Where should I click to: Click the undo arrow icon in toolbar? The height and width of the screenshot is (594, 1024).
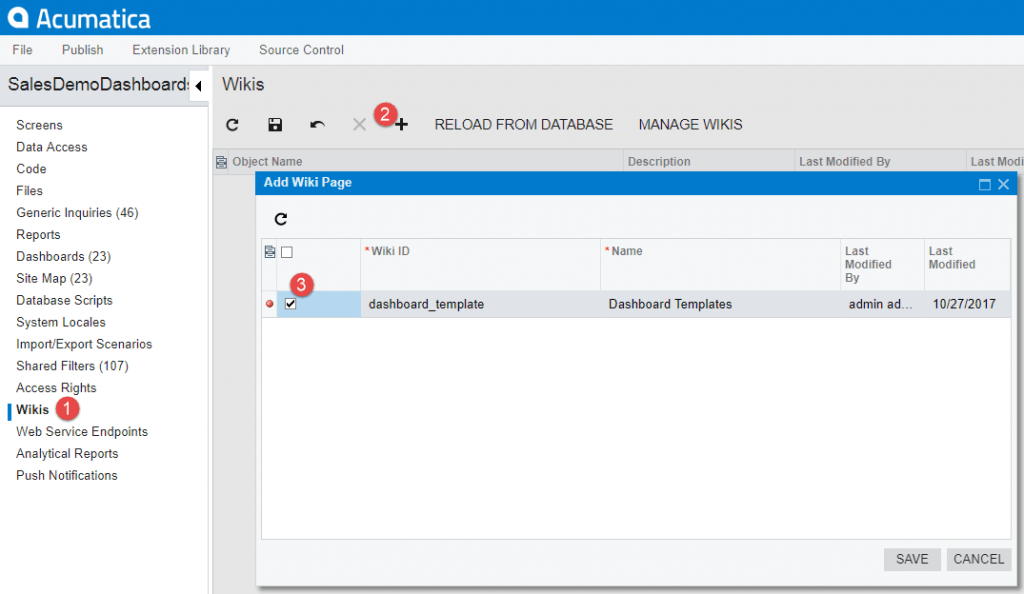(317, 125)
